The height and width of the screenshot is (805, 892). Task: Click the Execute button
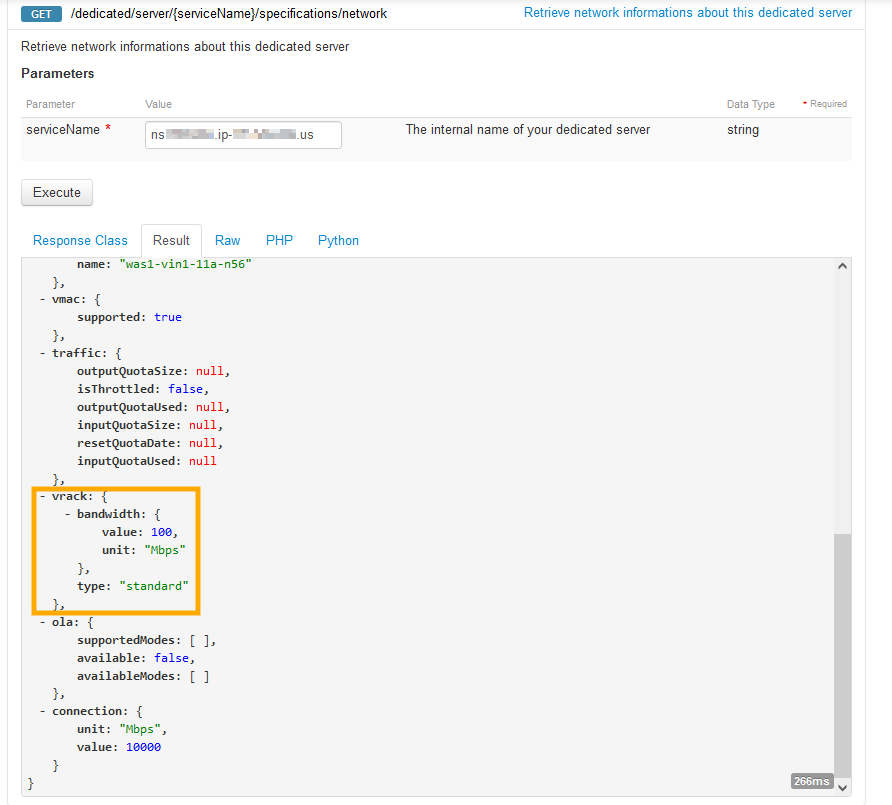57,192
